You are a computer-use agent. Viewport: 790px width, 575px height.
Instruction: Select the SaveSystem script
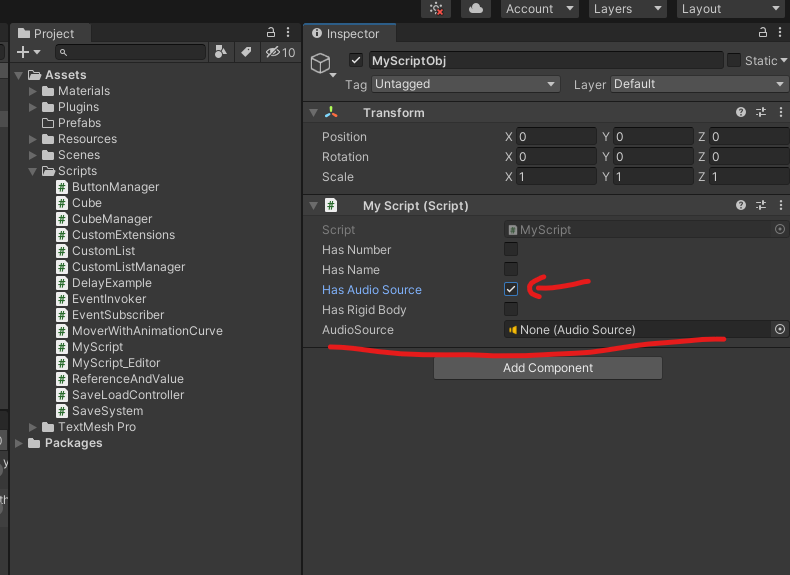coord(107,411)
